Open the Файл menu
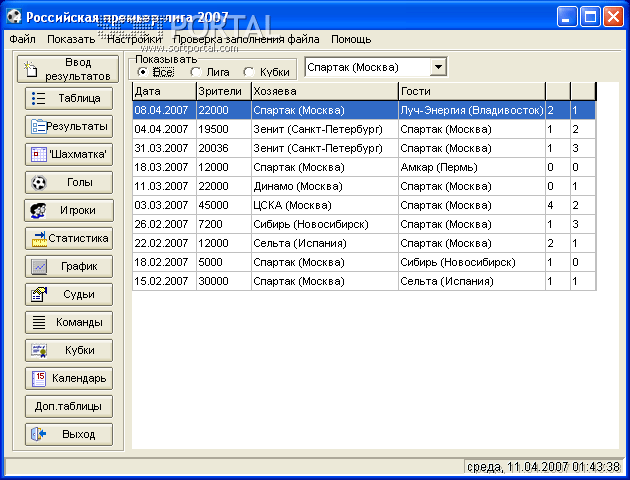The image size is (630, 480). click(22, 39)
